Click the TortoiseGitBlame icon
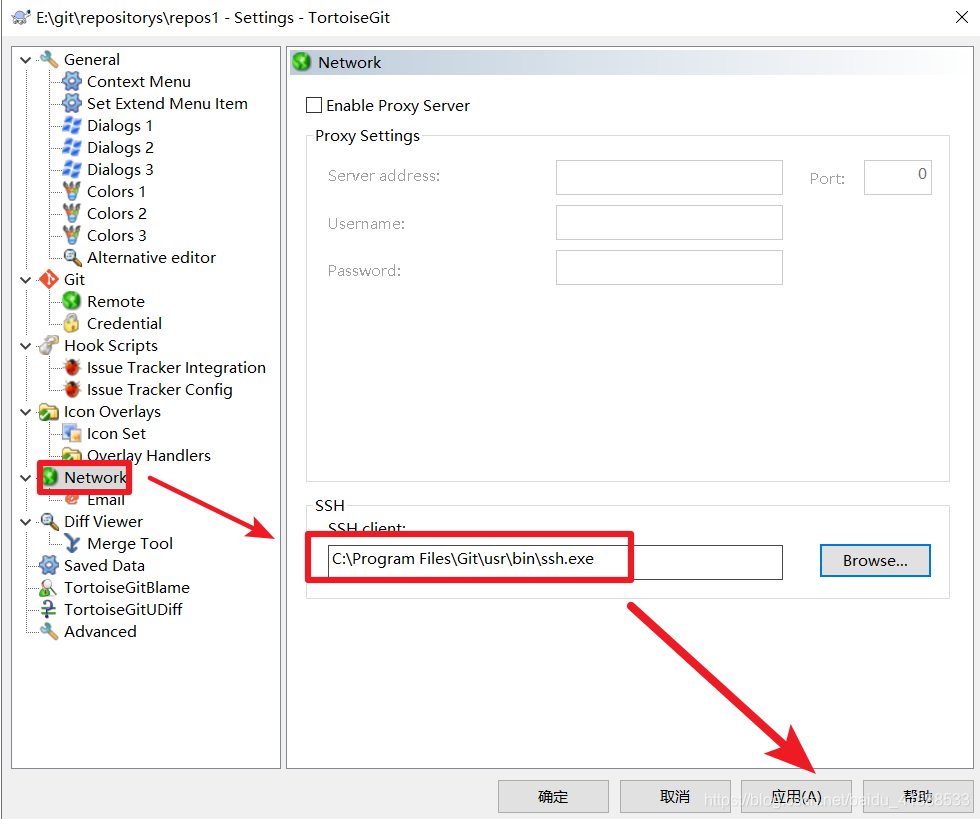 (x=49, y=588)
